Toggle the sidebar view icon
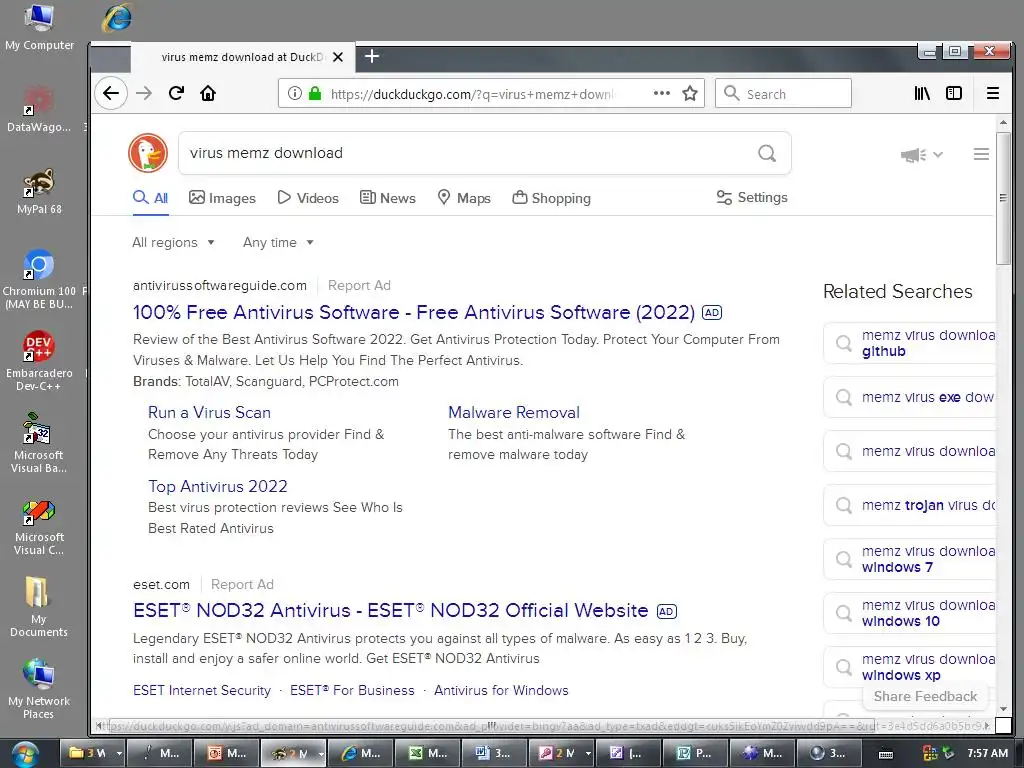Screen dimensions: 1024x768 coord(954,93)
